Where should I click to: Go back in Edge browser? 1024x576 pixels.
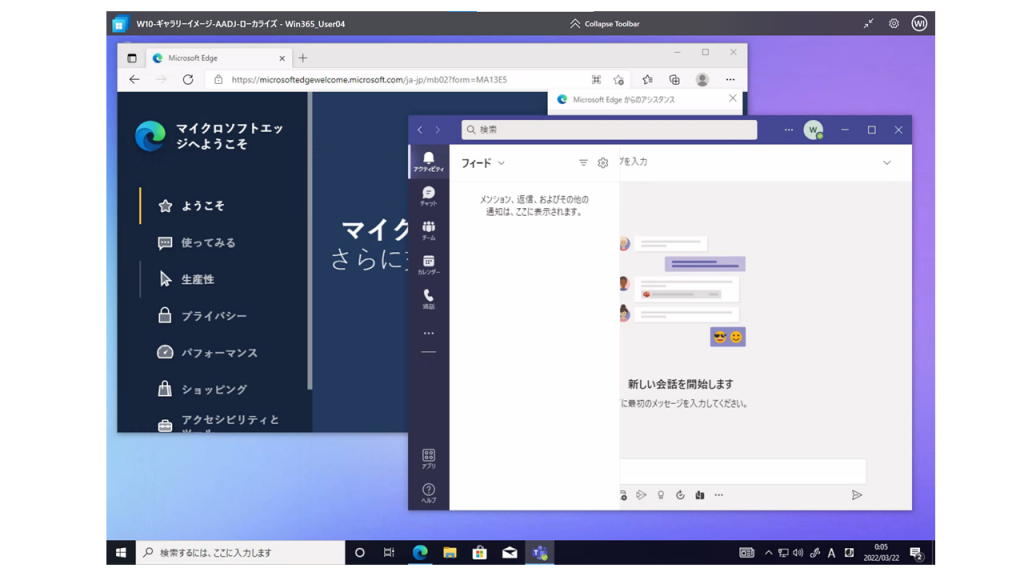[135, 80]
